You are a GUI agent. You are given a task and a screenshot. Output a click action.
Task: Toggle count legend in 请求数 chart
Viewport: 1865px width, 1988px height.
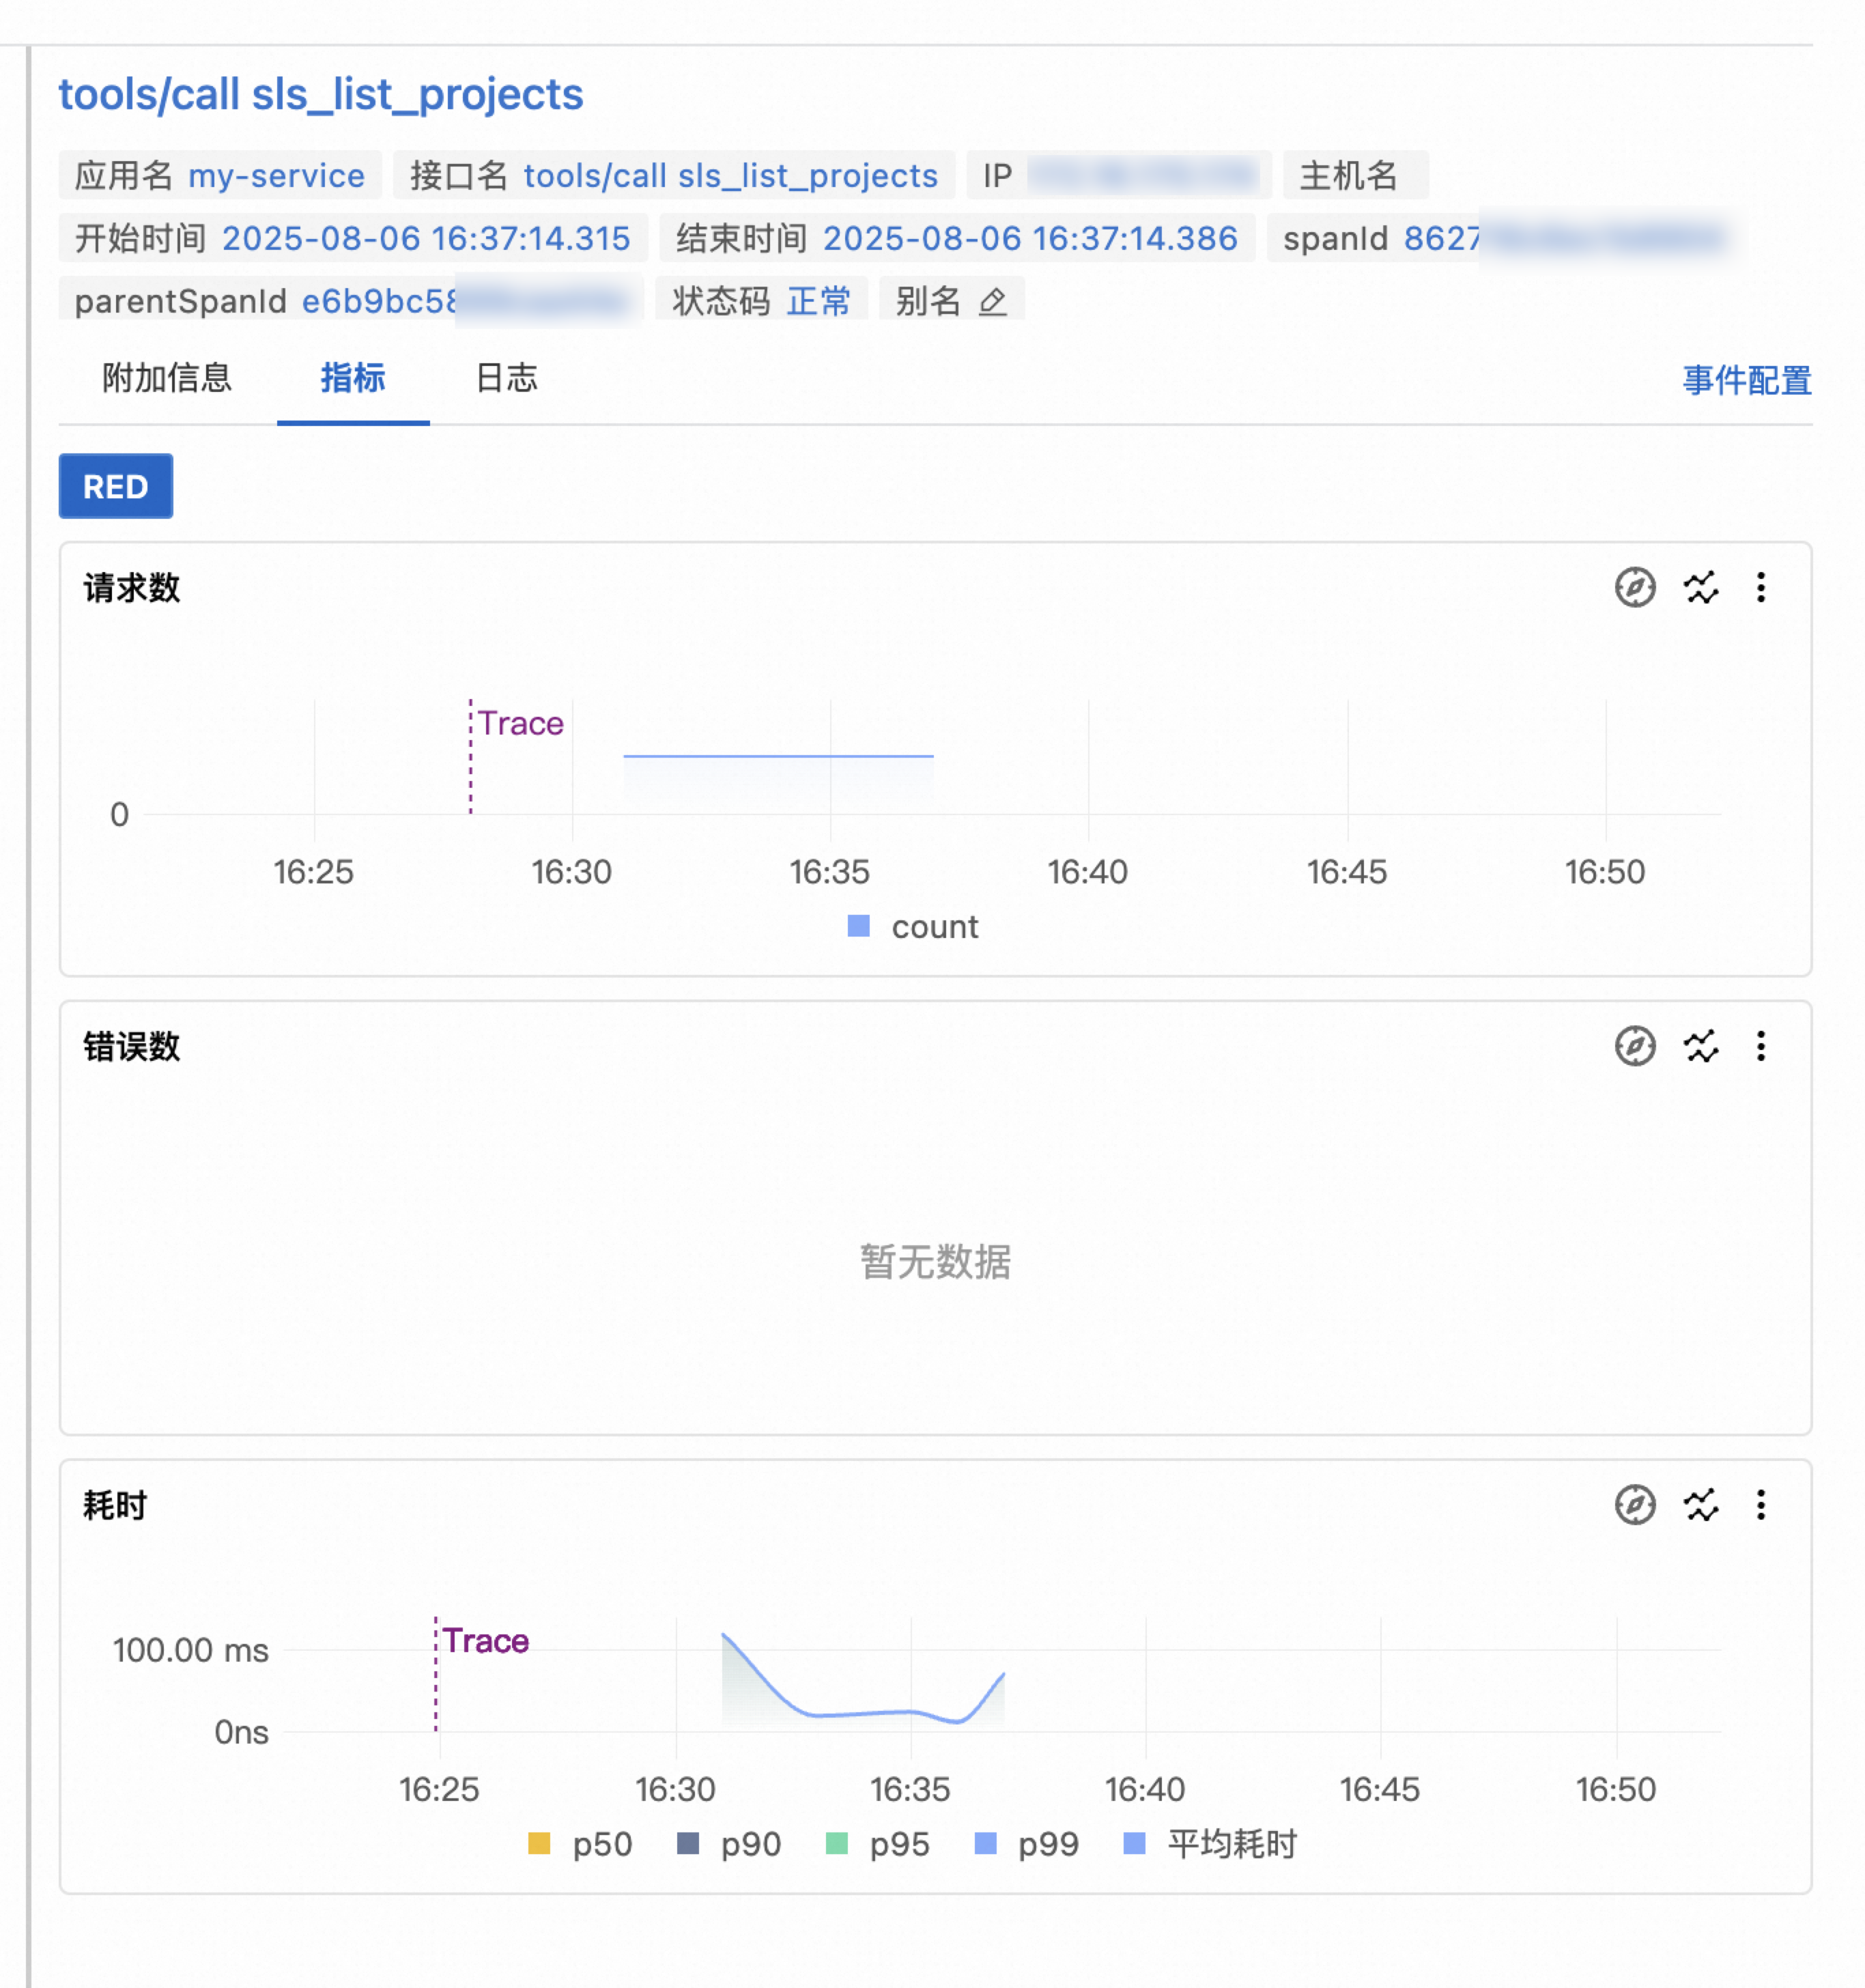click(x=912, y=926)
